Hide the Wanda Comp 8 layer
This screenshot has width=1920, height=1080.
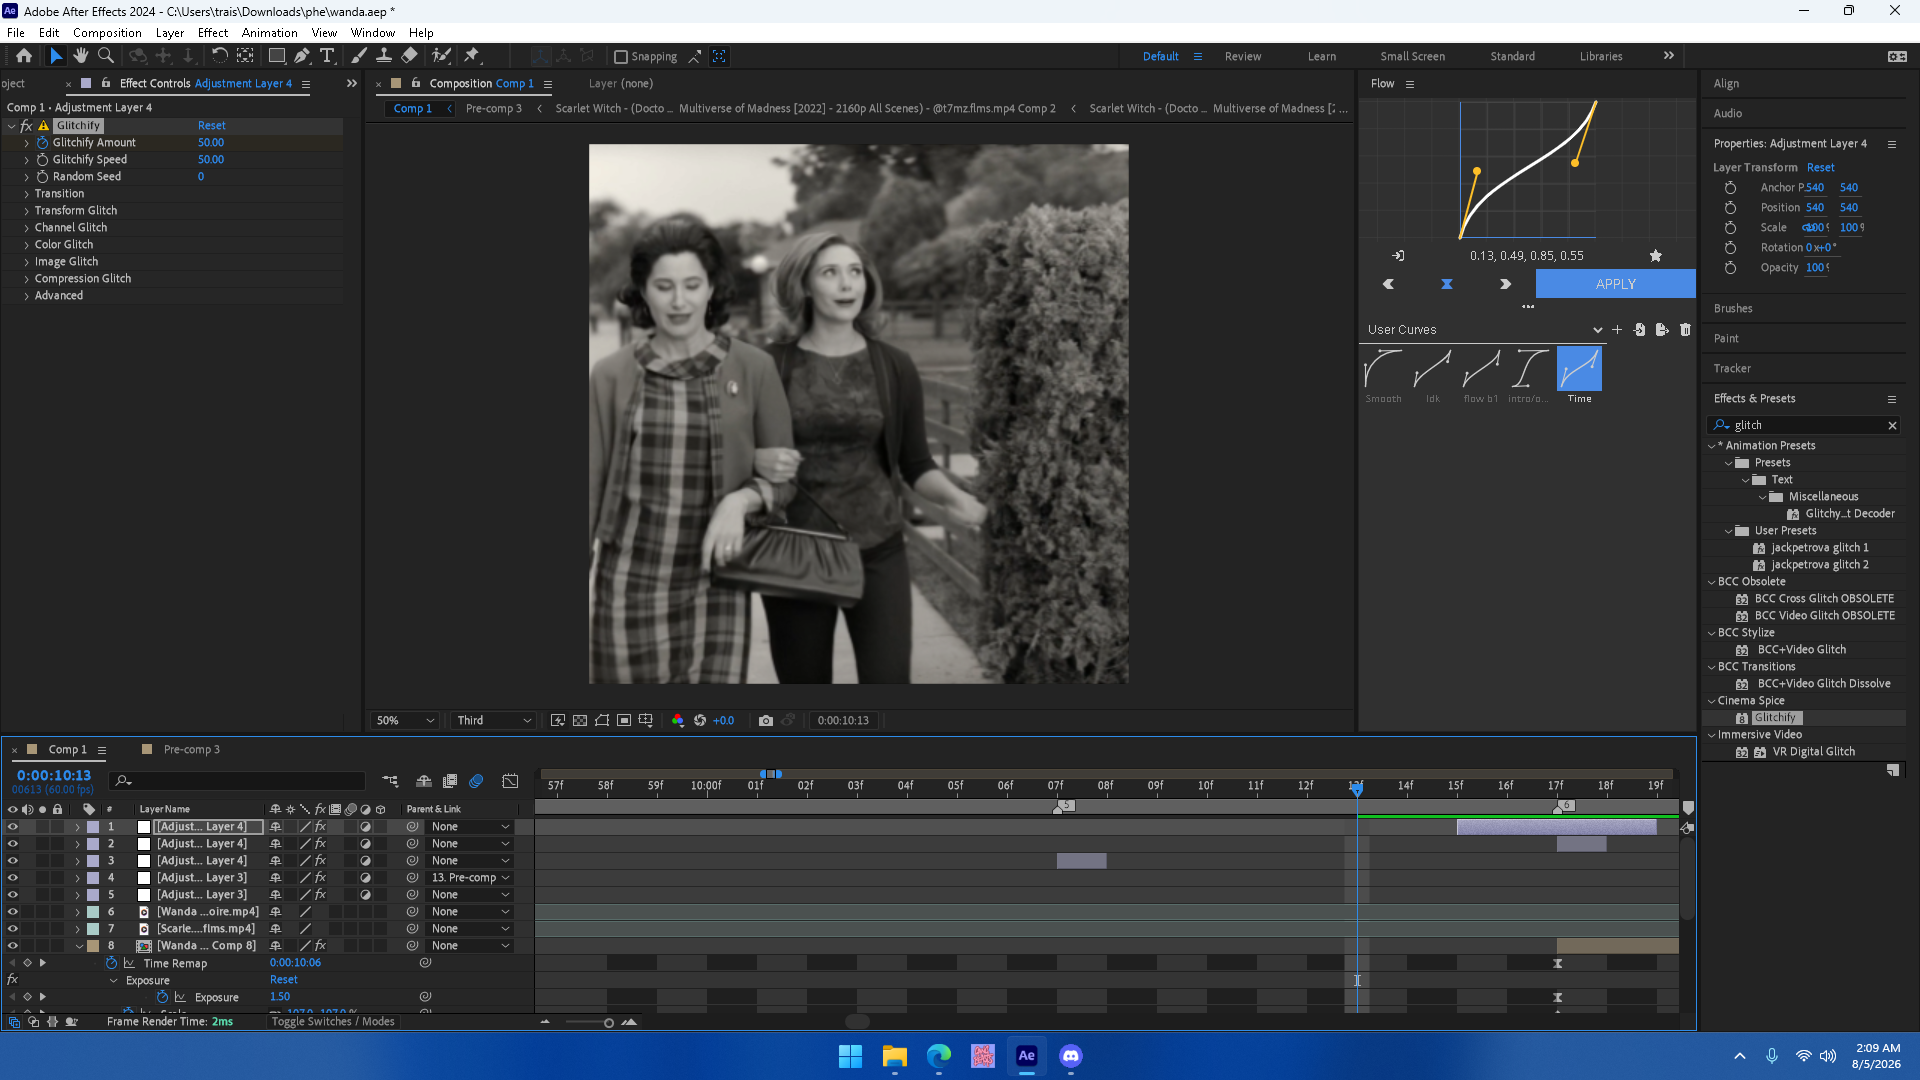(13, 945)
